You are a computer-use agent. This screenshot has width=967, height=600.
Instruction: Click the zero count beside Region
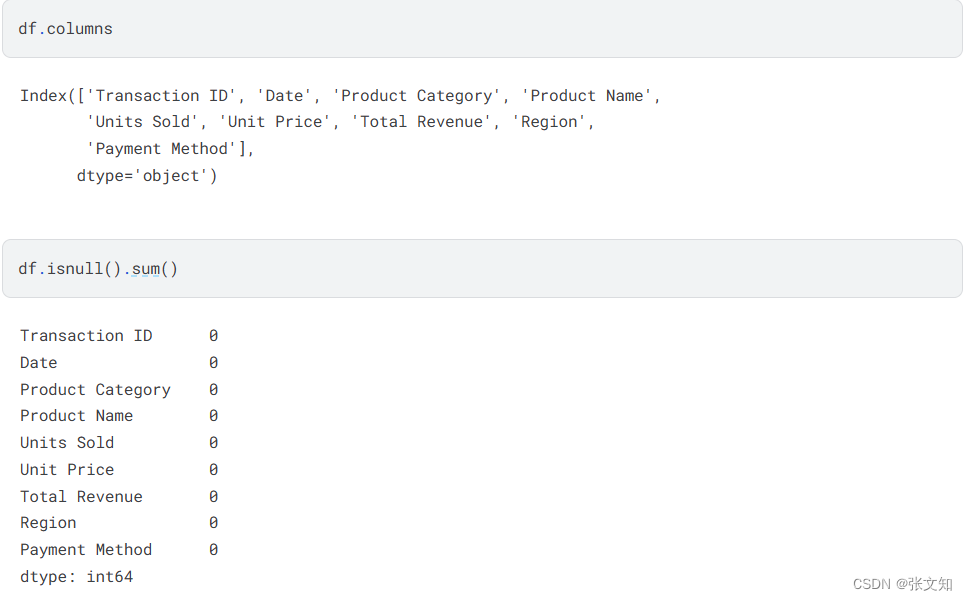213,522
